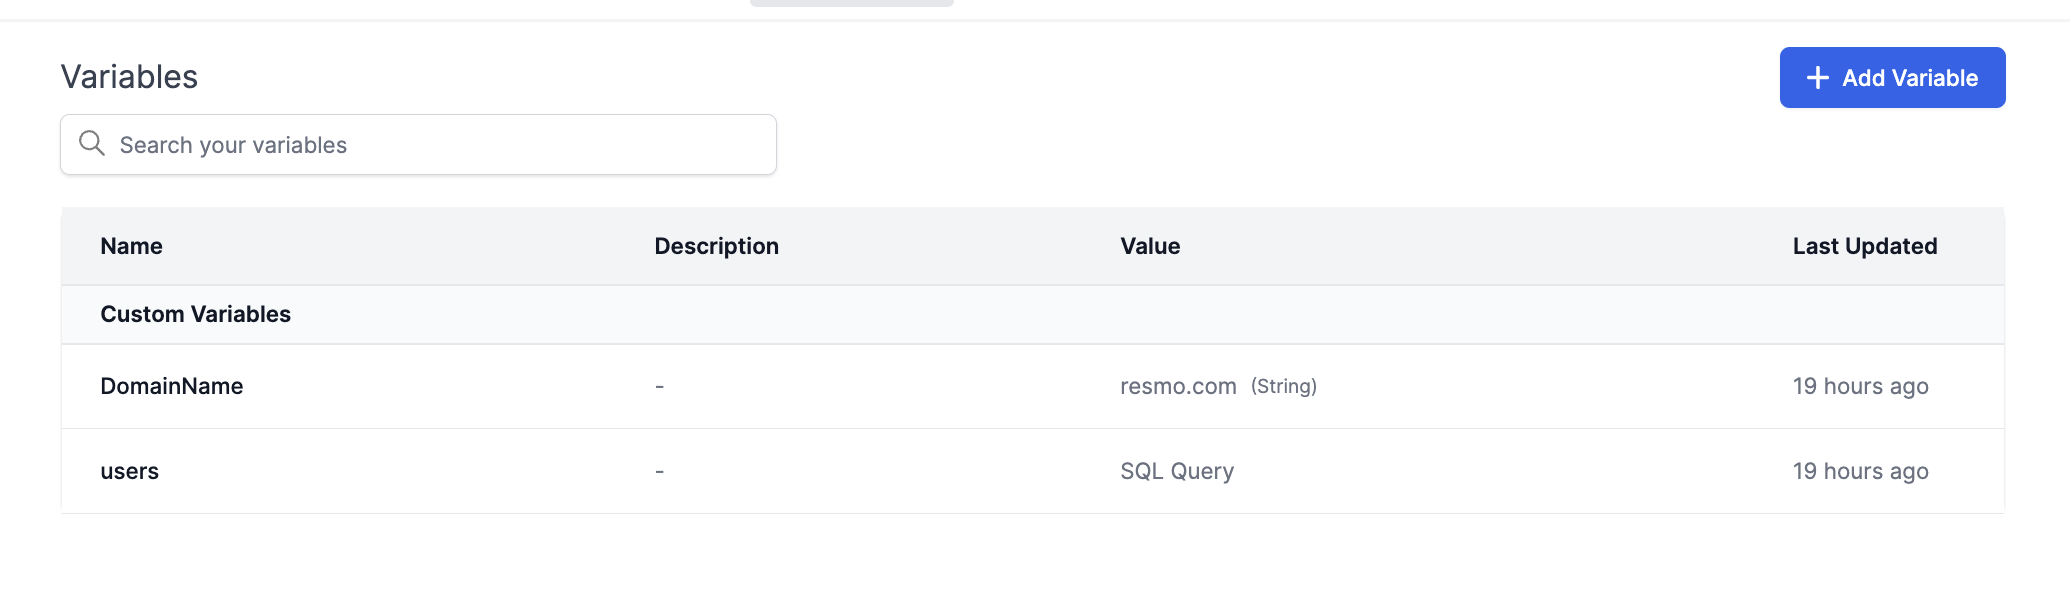The height and width of the screenshot is (596, 2070).
Task: Sort by the Value column header
Action: [x=1150, y=246]
